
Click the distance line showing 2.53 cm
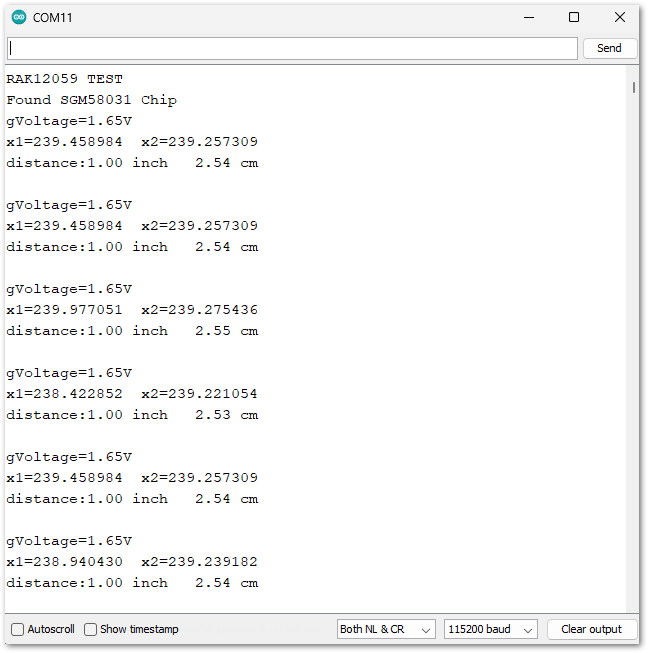tap(132, 415)
